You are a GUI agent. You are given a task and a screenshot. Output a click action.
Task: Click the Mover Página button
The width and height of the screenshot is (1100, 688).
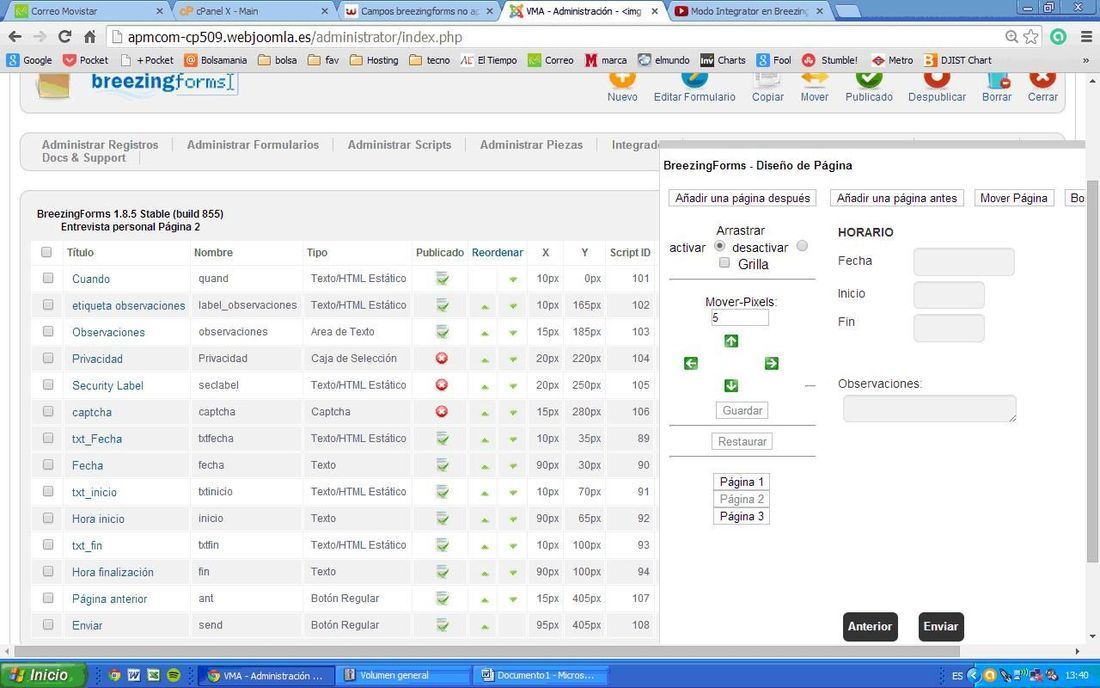pos(1014,198)
